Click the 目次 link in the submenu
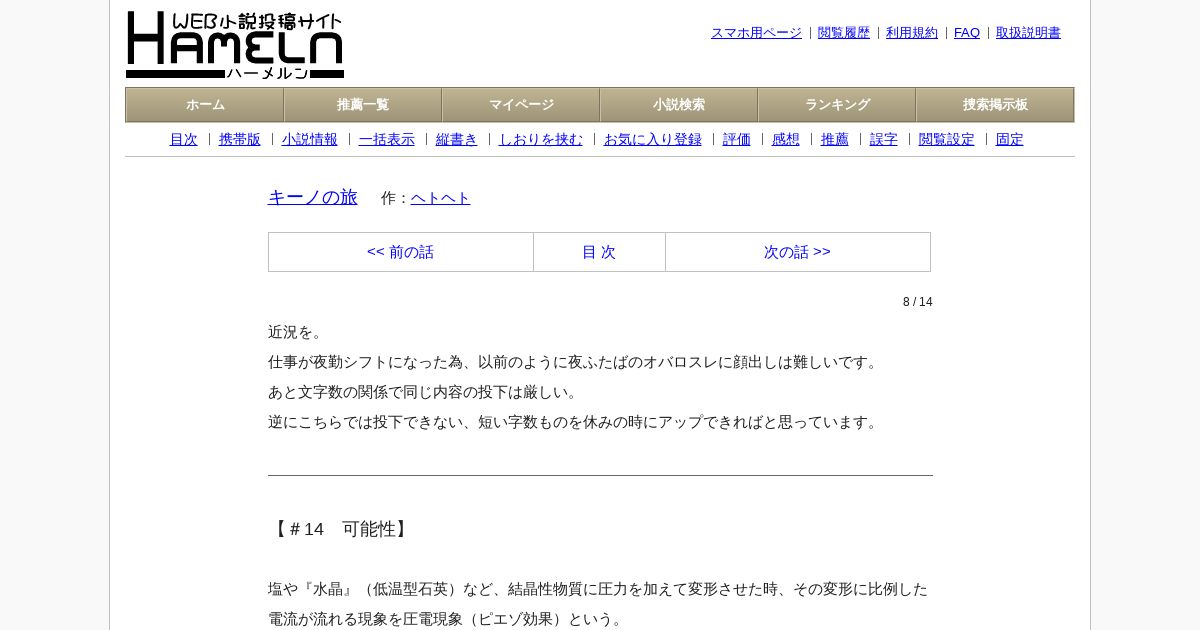1200x630 pixels. (x=184, y=140)
